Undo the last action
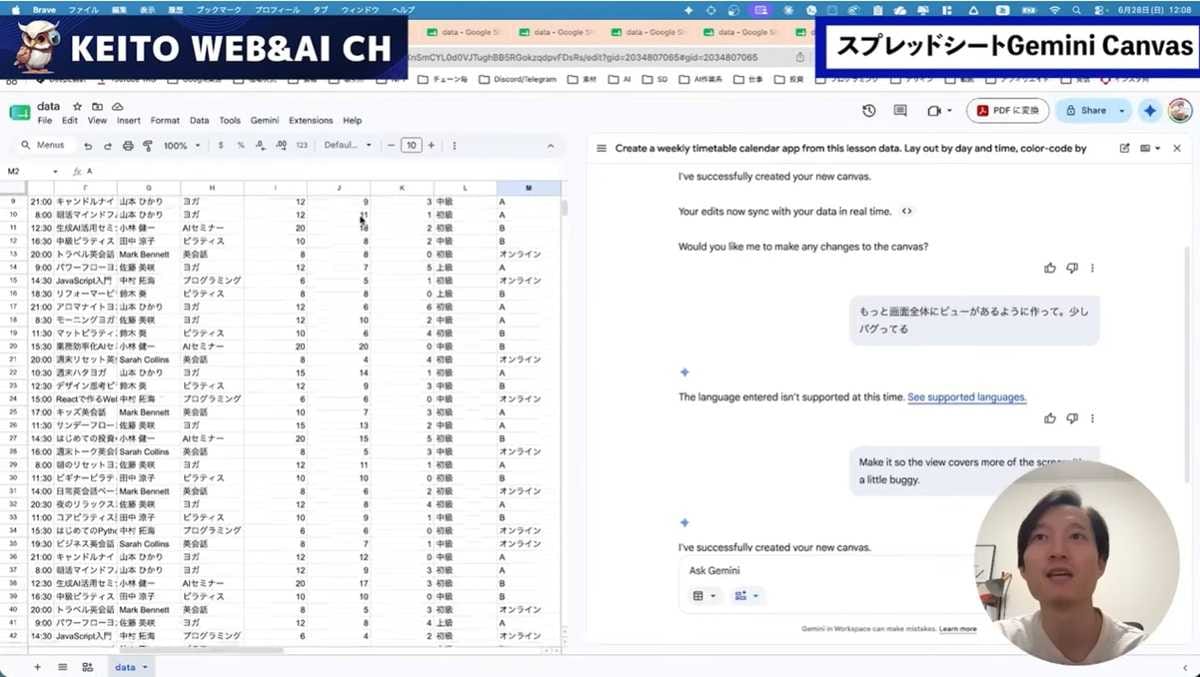Screen dimensions: 1200x677 [88, 146]
